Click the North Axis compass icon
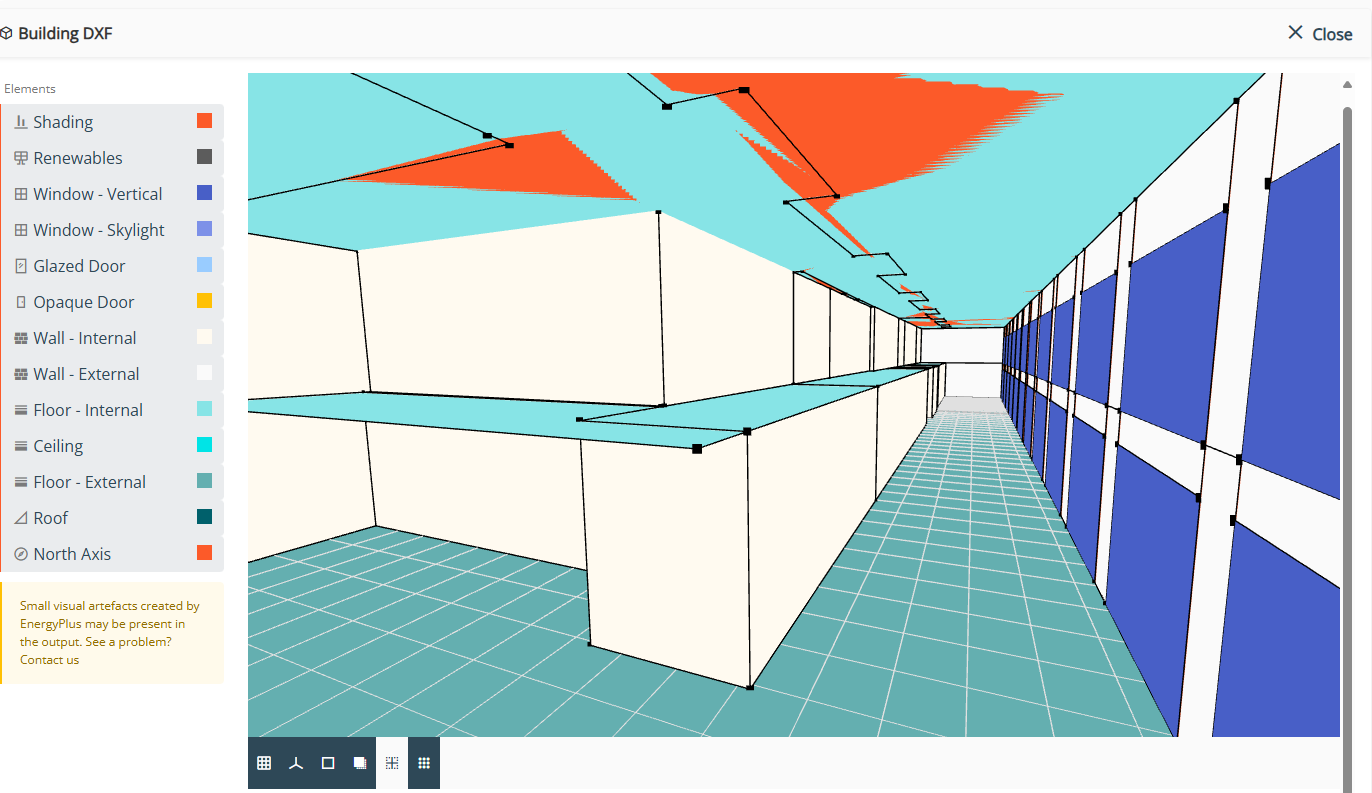This screenshot has height=793, width=1372. click(21, 554)
